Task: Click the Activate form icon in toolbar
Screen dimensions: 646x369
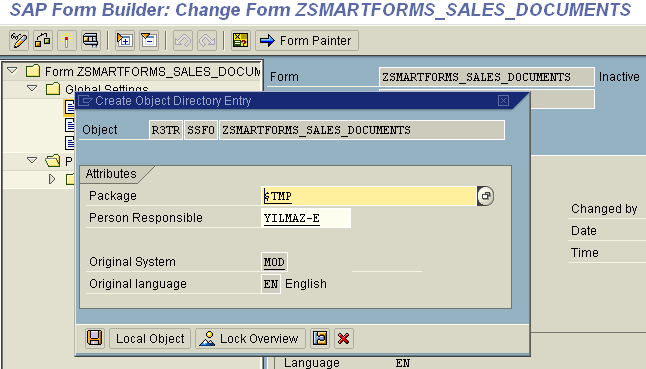Action: point(43,41)
